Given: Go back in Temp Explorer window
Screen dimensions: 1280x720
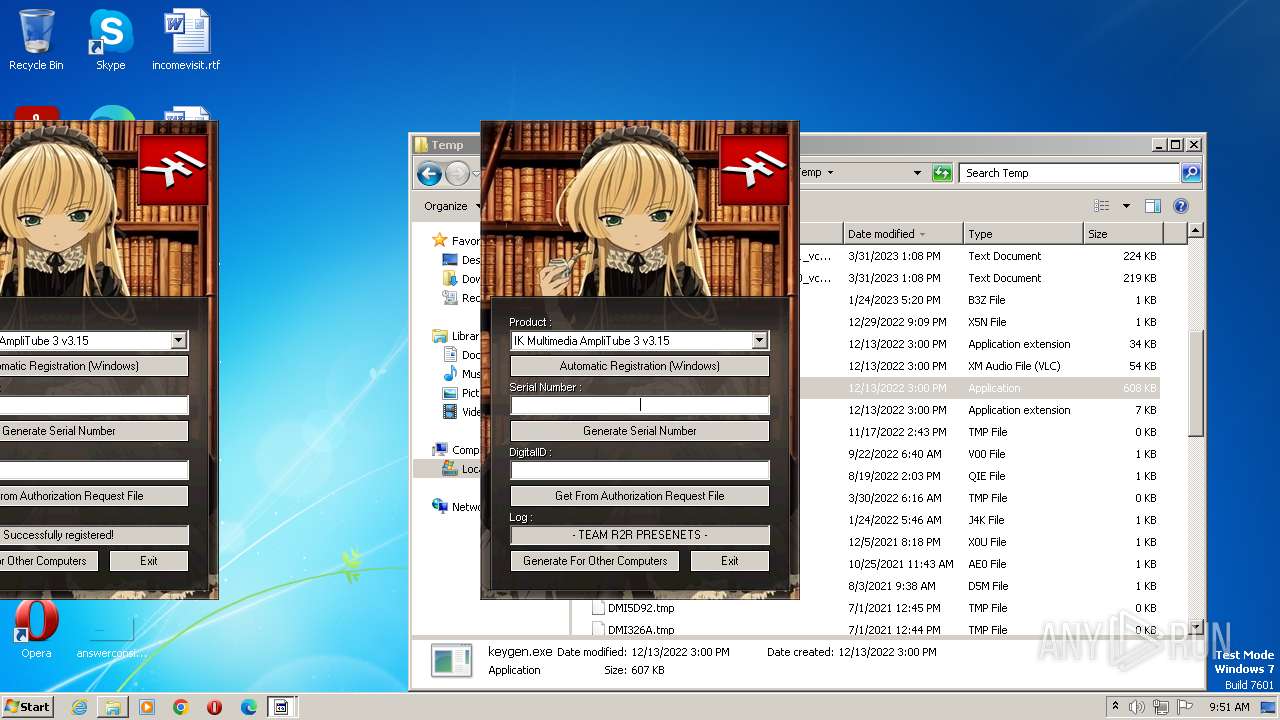Looking at the screenshot, I should [430, 174].
